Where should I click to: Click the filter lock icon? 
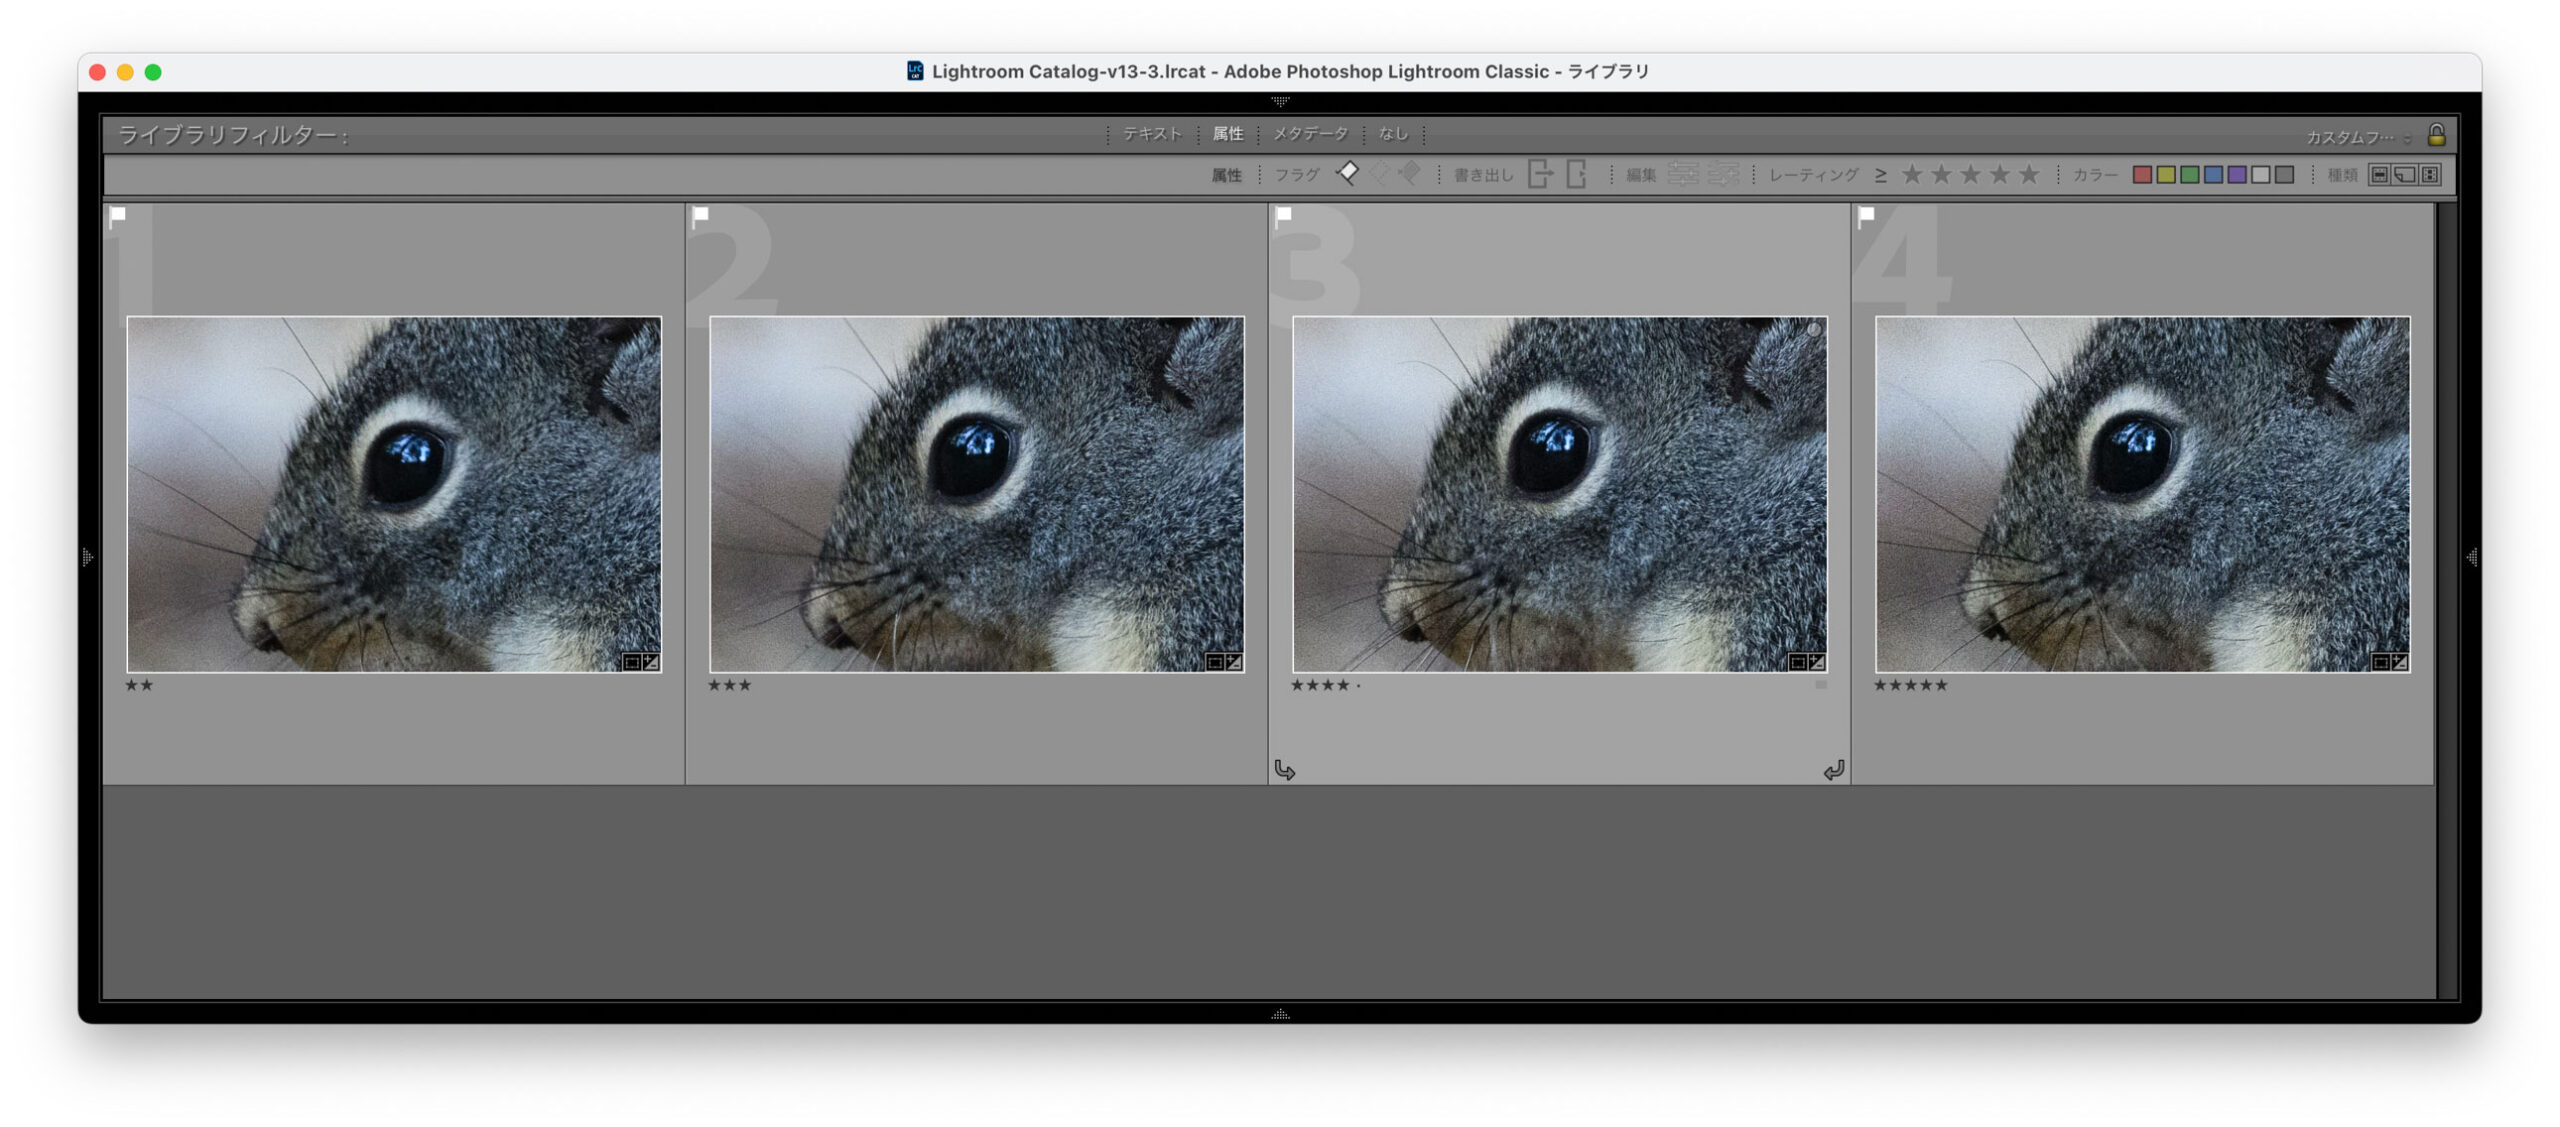point(2436,135)
